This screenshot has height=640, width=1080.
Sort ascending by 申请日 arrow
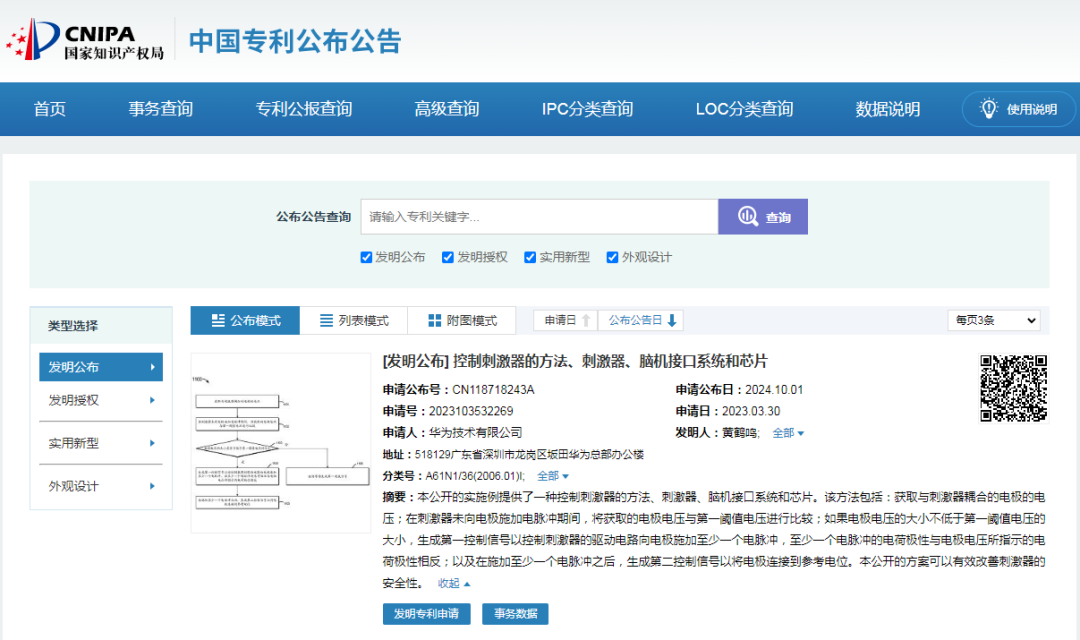(x=587, y=321)
